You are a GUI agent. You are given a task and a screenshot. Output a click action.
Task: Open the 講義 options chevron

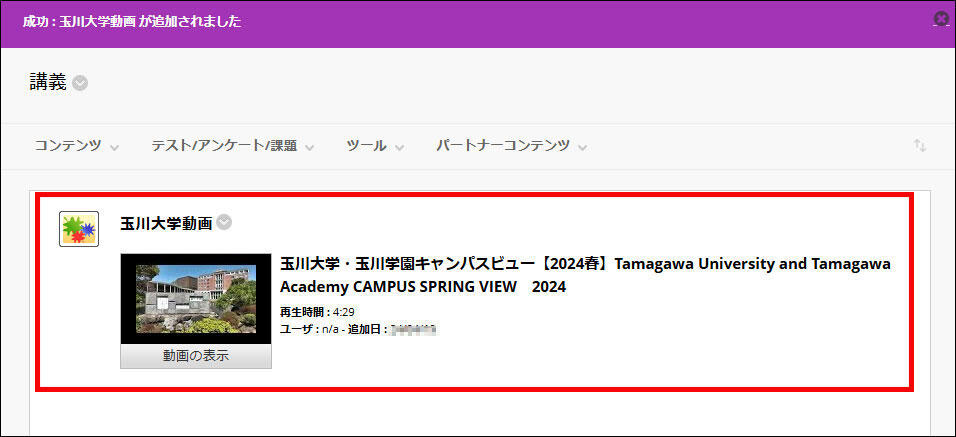tap(80, 83)
